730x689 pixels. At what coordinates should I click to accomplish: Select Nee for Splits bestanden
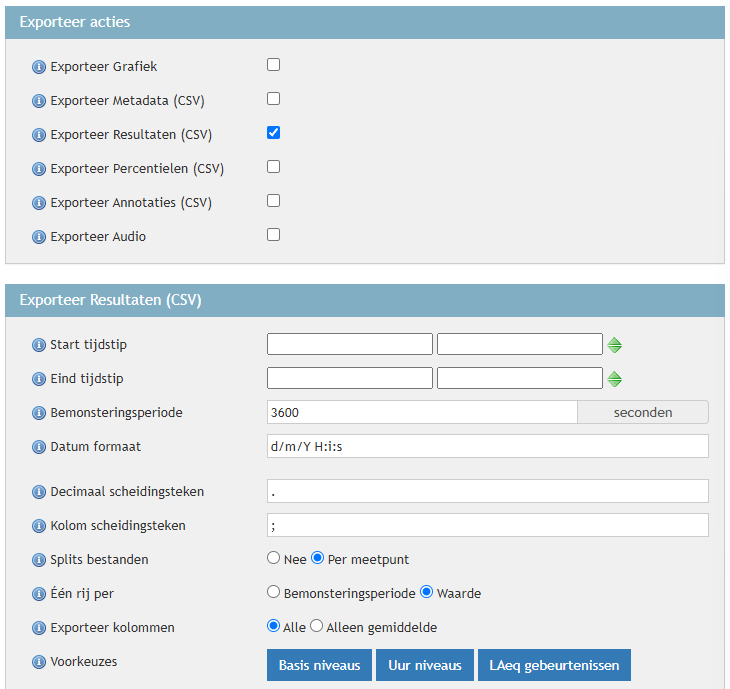pyautogui.click(x=274, y=559)
